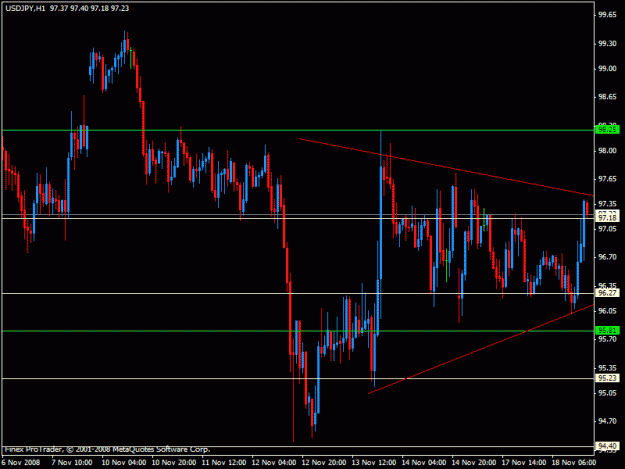Image resolution: width=625 pixels, height=469 pixels.
Task: Click the 96.70 price scale value
Action: (607, 257)
